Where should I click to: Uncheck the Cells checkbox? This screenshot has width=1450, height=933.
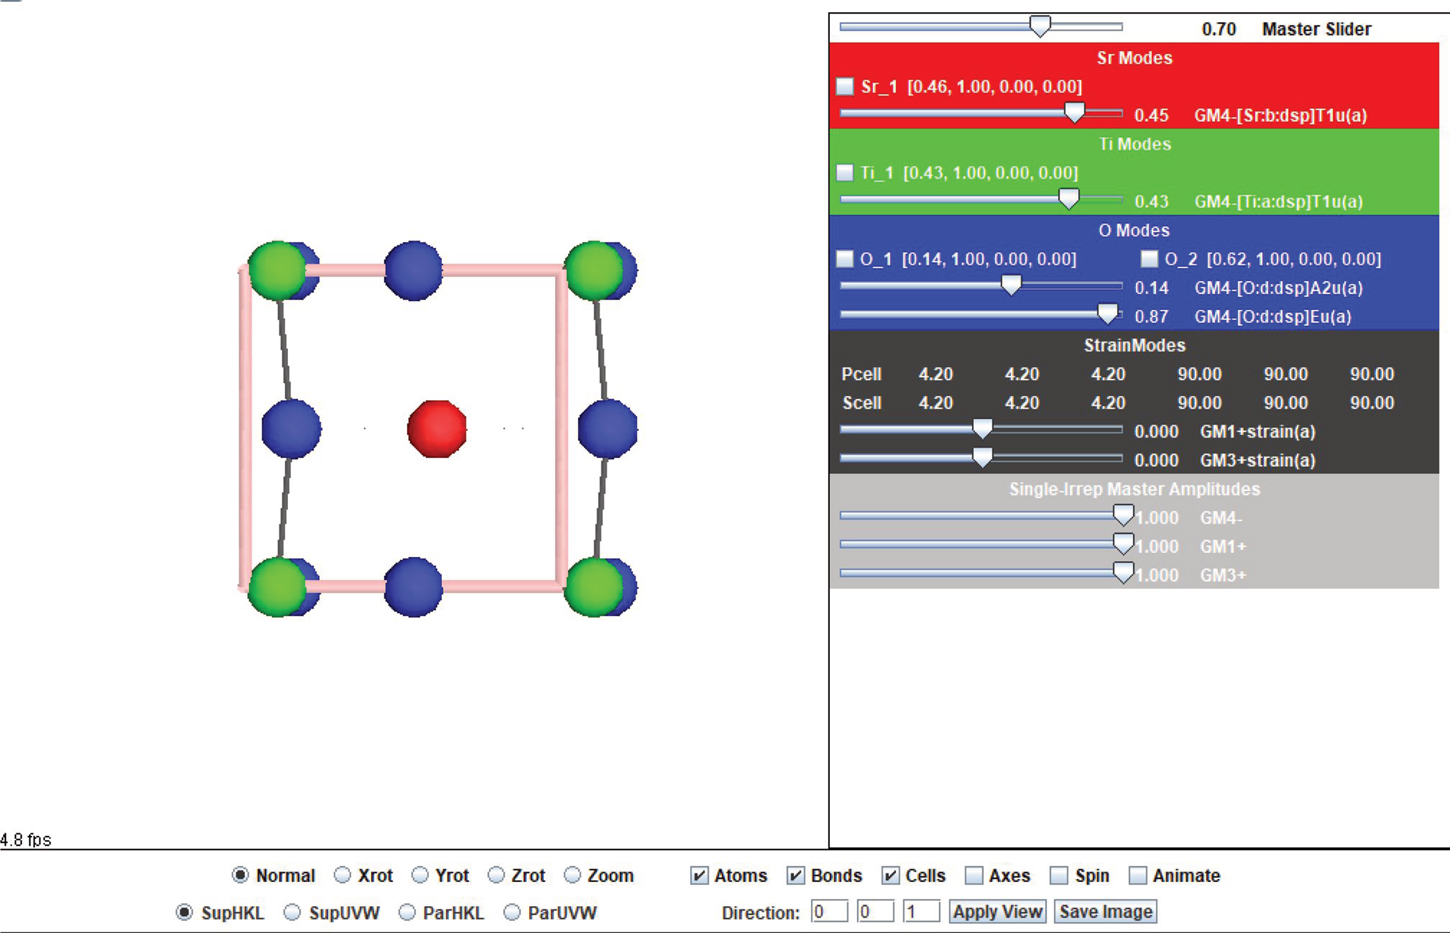[890, 876]
